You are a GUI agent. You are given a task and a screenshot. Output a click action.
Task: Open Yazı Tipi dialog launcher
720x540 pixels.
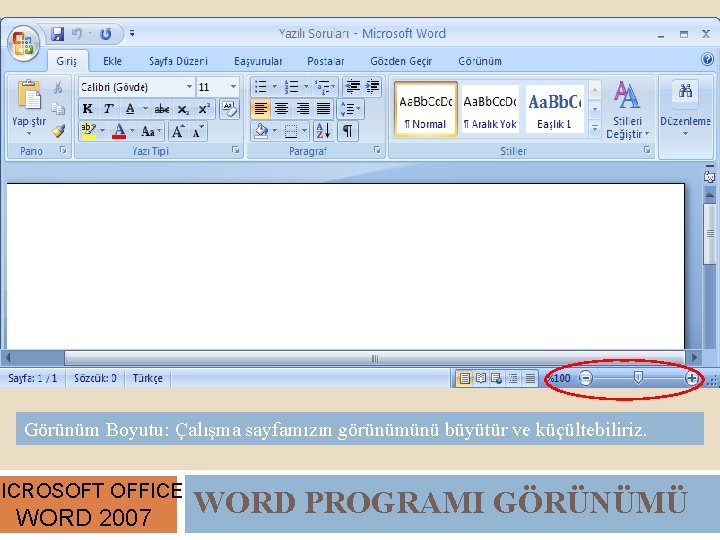click(236, 150)
